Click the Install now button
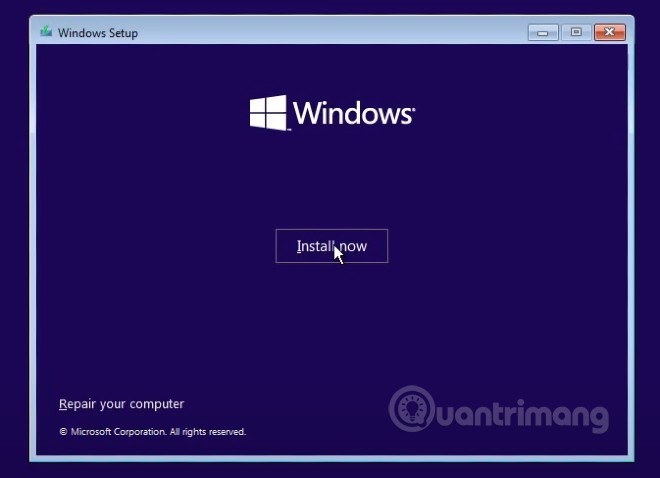Image resolution: width=660 pixels, height=478 pixels. pyautogui.click(x=331, y=246)
